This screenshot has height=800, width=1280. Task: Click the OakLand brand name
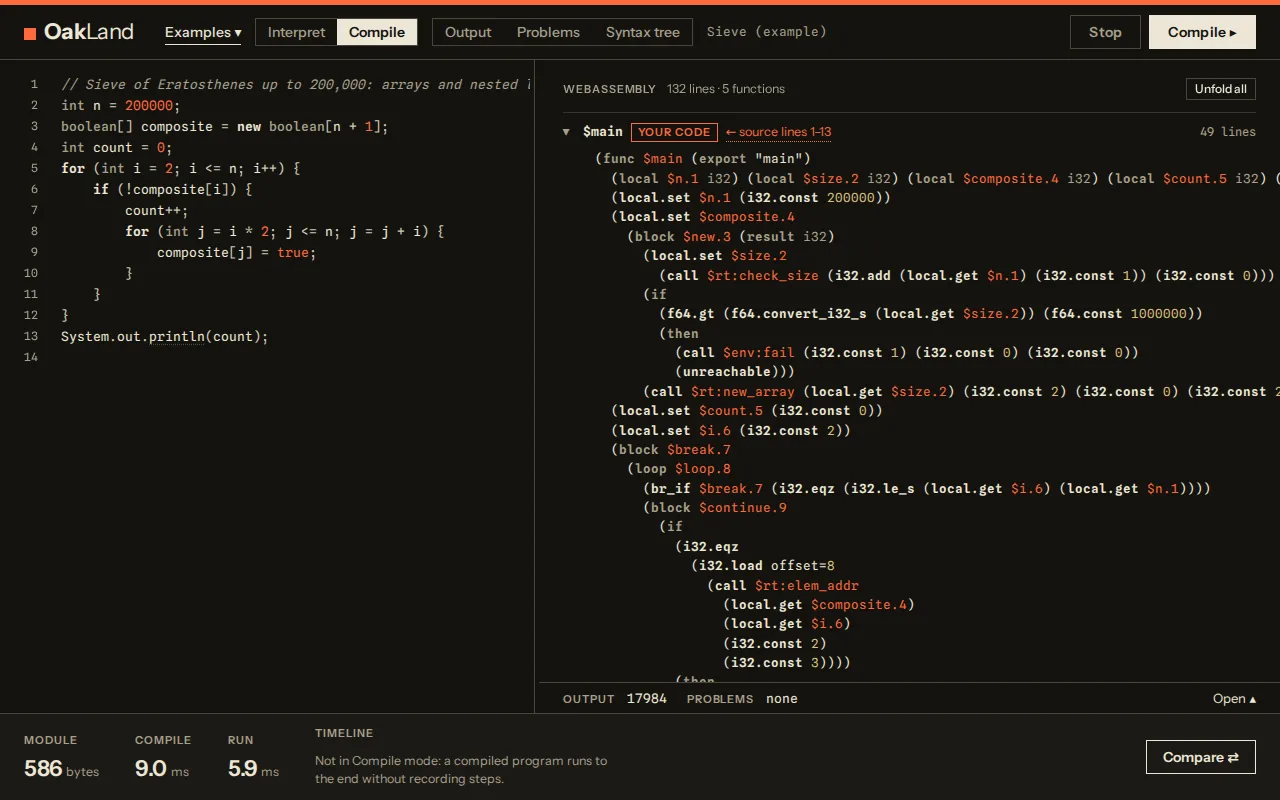tap(89, 32)
